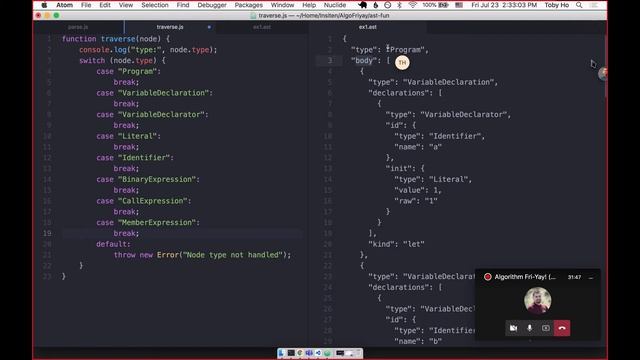The image size is (640, 360).
Task: Open the File menu
Action: [86, 5]
